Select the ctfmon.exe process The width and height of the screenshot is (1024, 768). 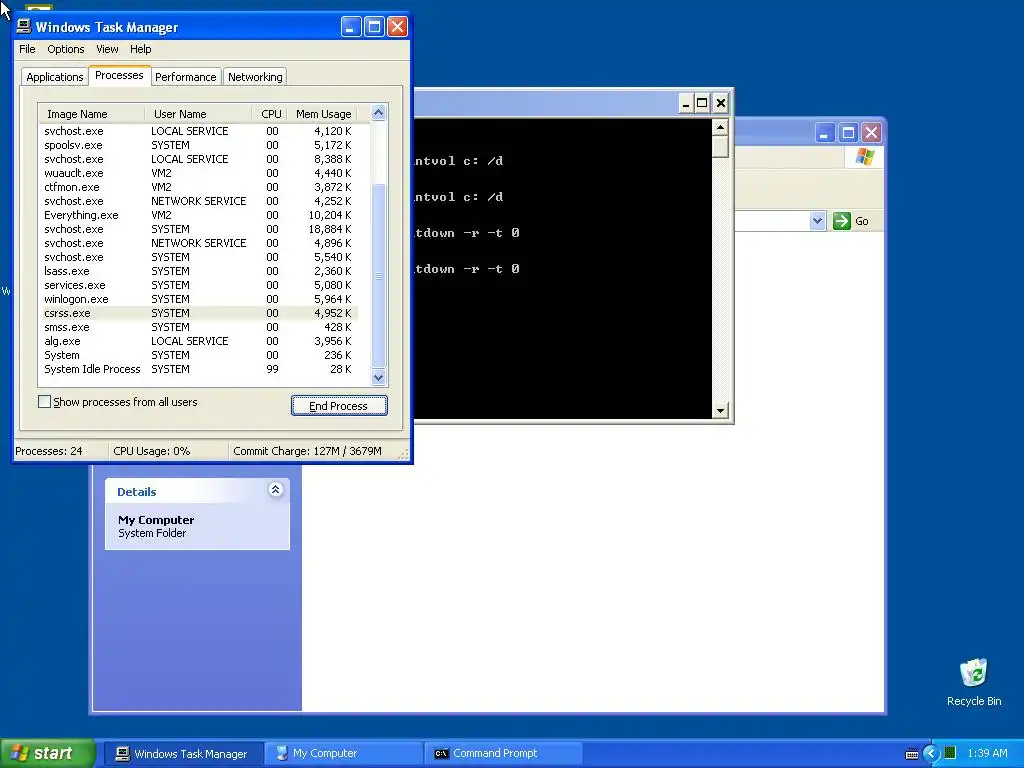(x=200, y=187)
